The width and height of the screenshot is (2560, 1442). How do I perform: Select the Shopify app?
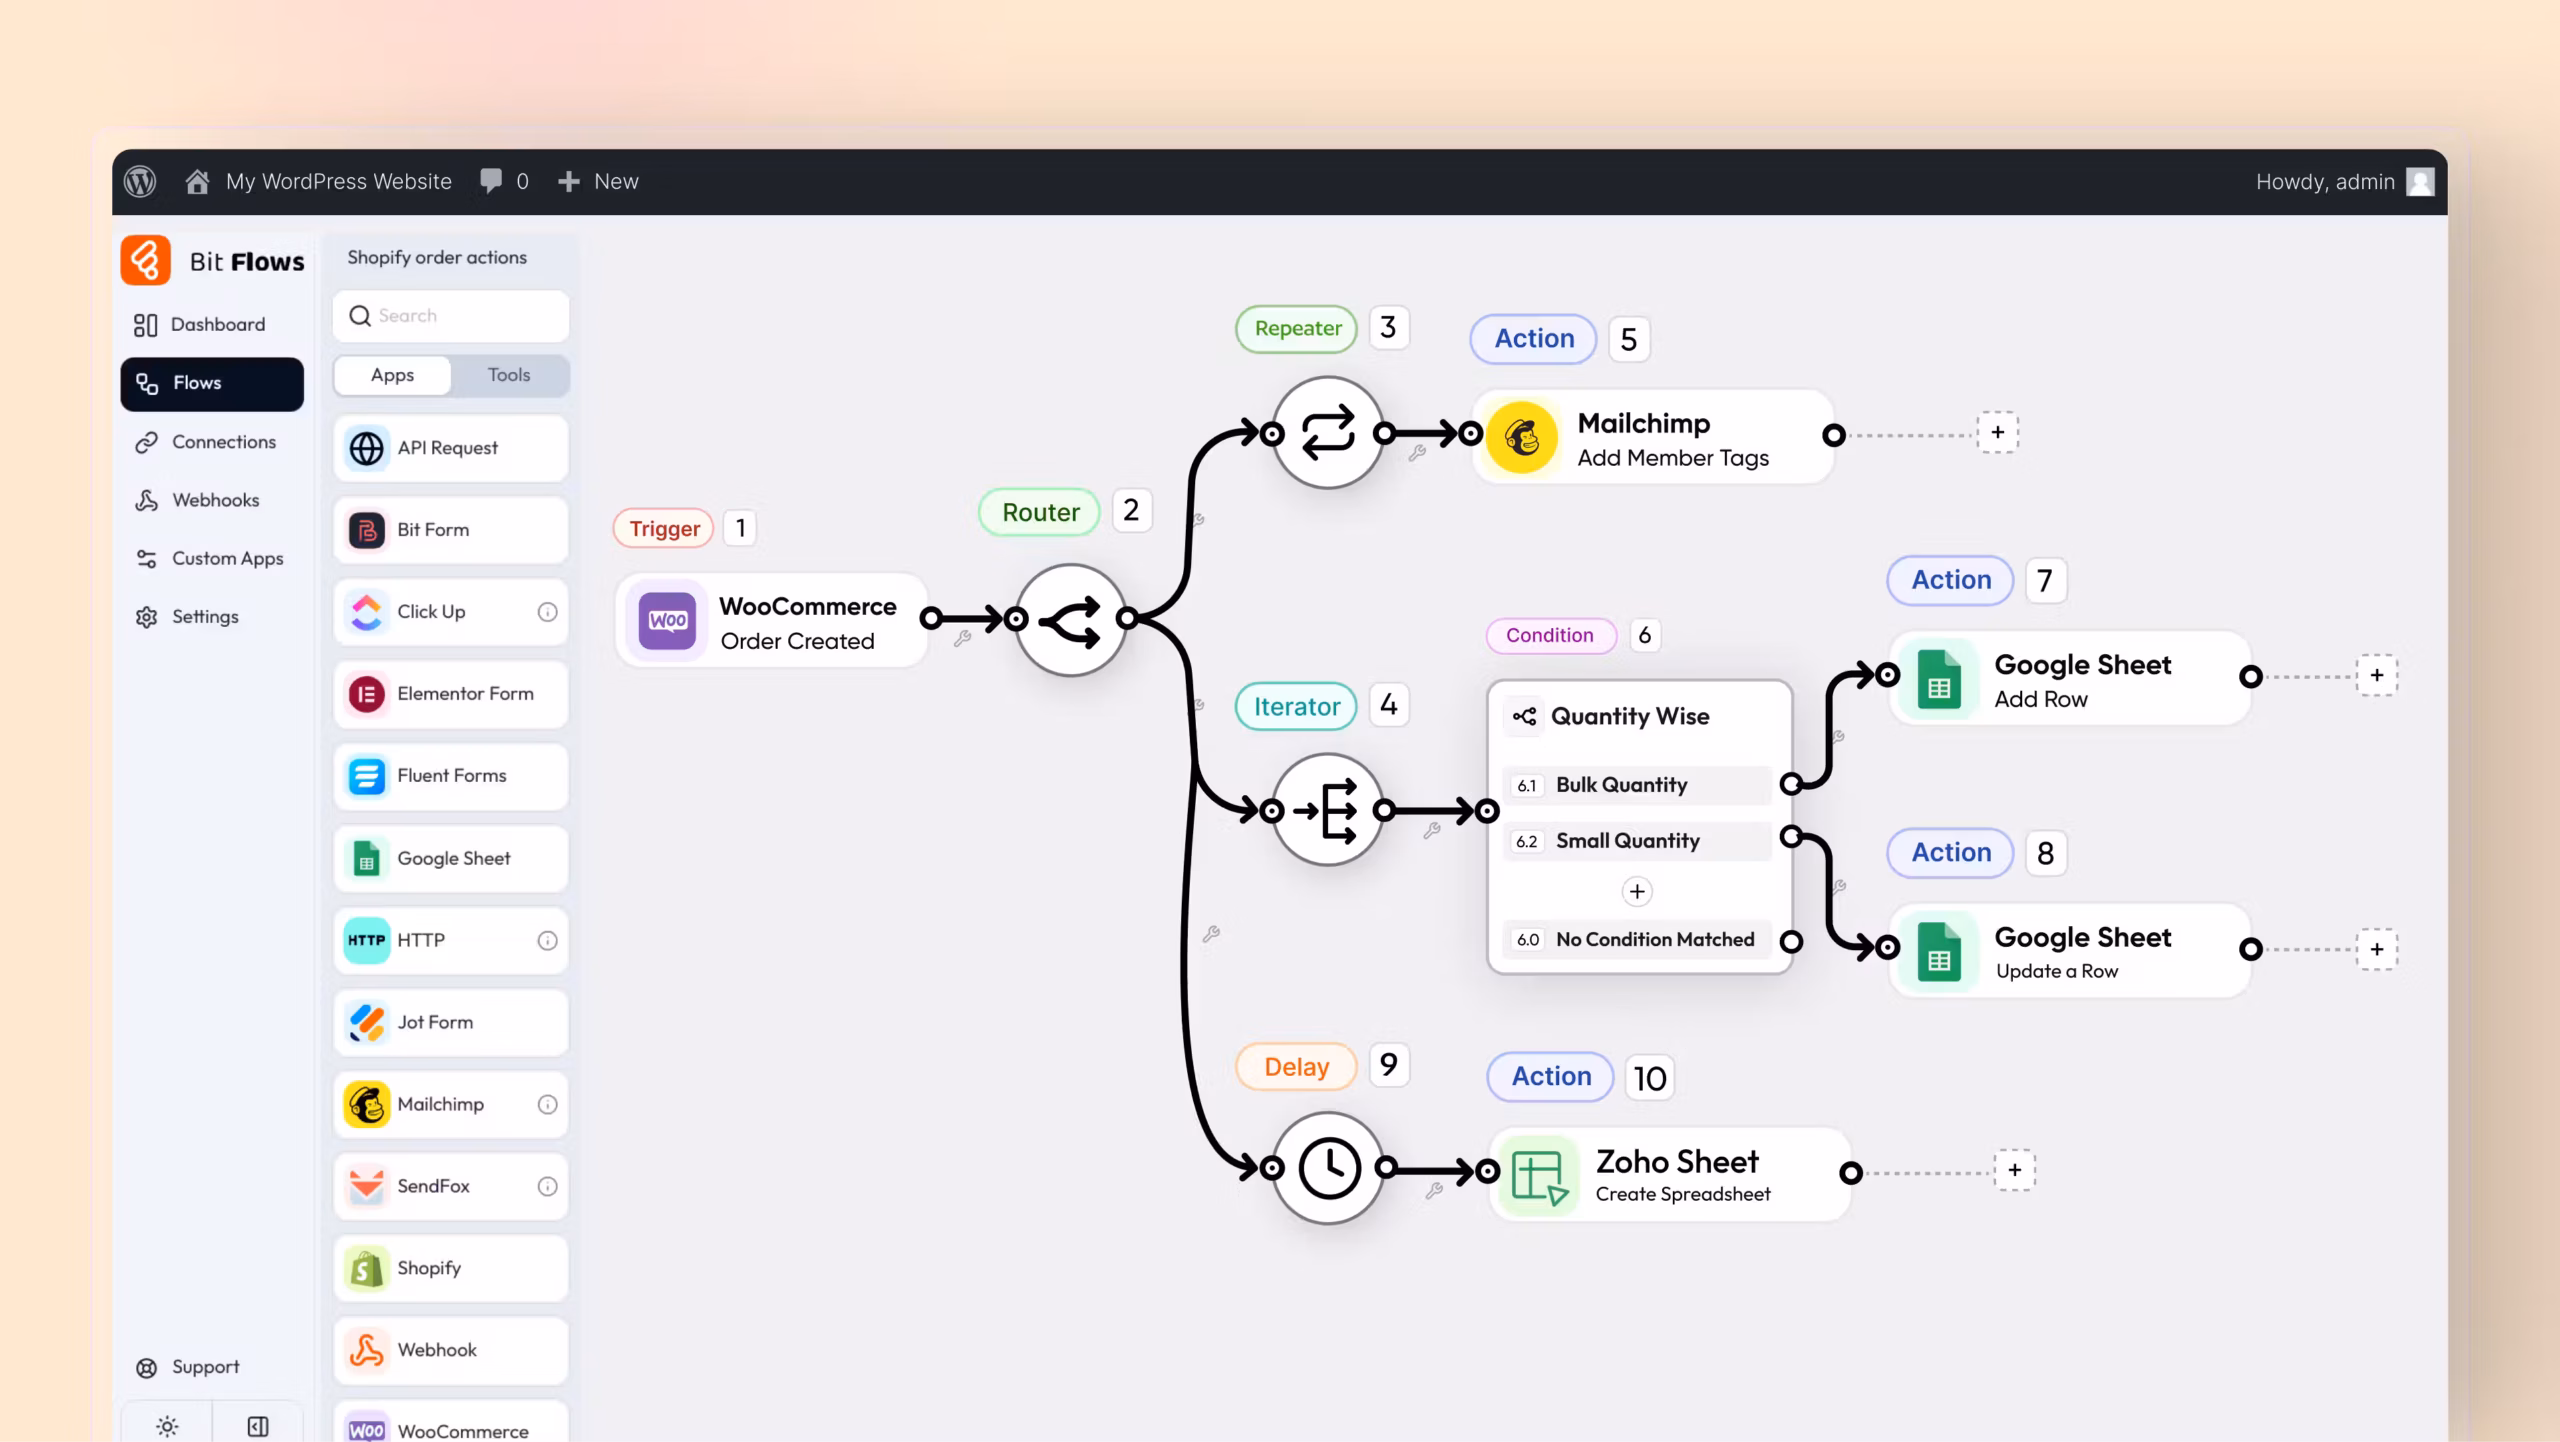coord(451,1268)
